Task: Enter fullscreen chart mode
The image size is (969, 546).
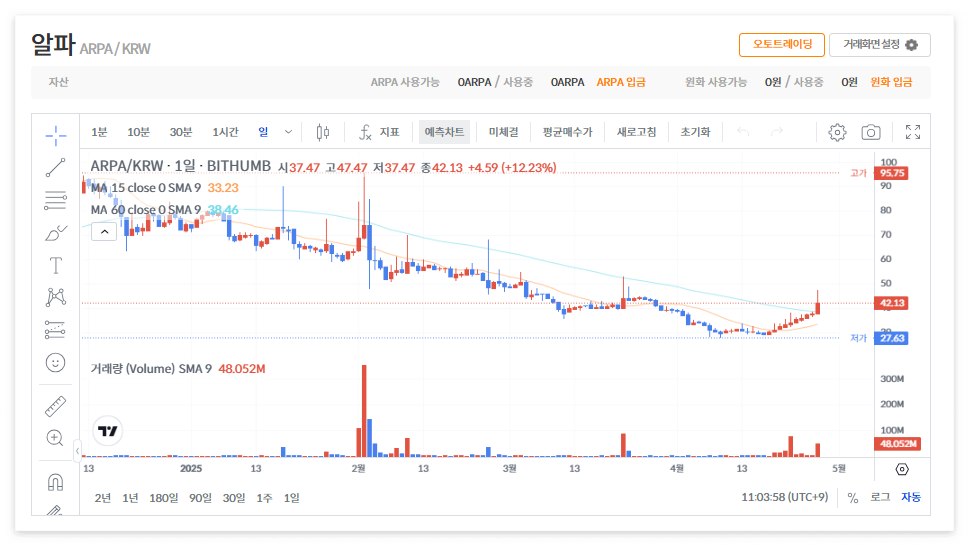Action: coord(913,132)
